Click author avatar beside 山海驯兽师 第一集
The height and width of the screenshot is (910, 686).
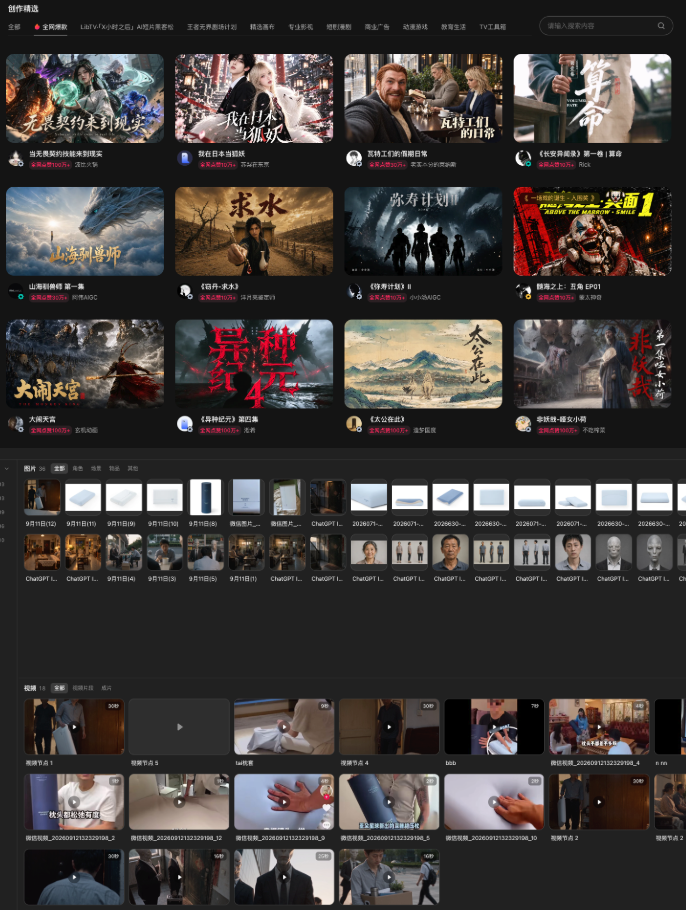16,291
